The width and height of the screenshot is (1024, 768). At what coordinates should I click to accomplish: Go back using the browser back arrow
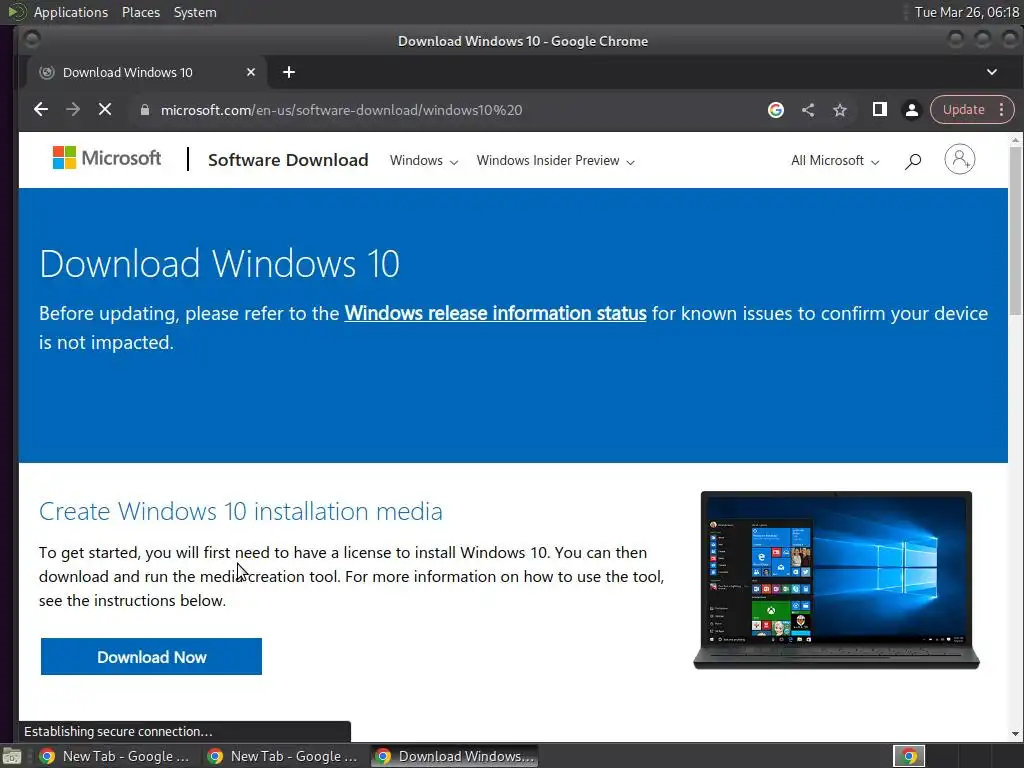pyautogui.click(x=40, y=110)
